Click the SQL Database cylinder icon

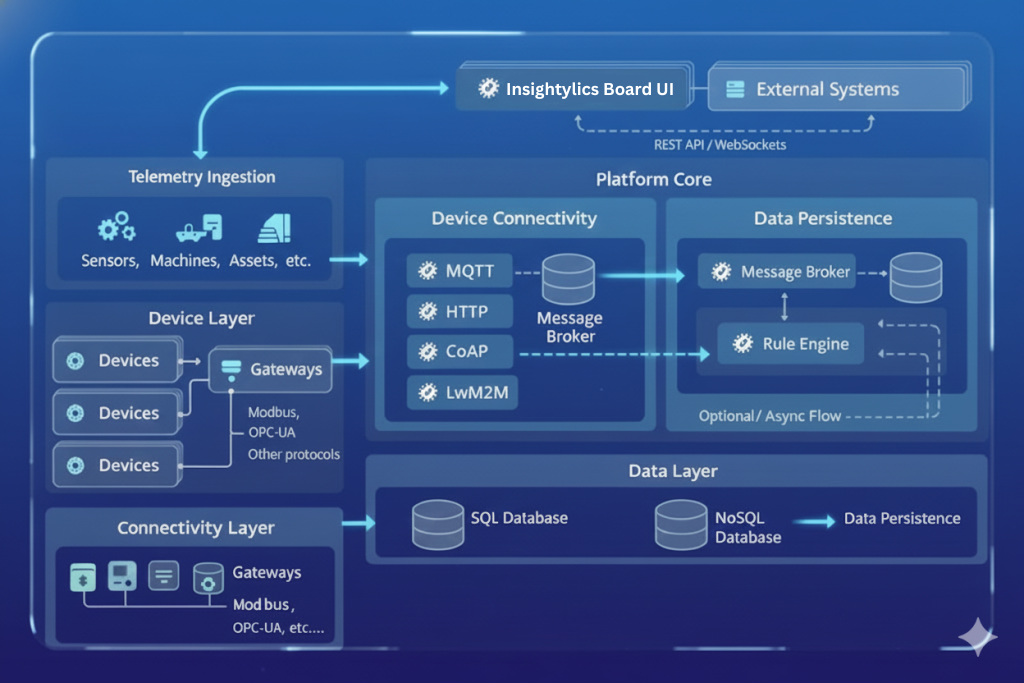coord(437,523)
